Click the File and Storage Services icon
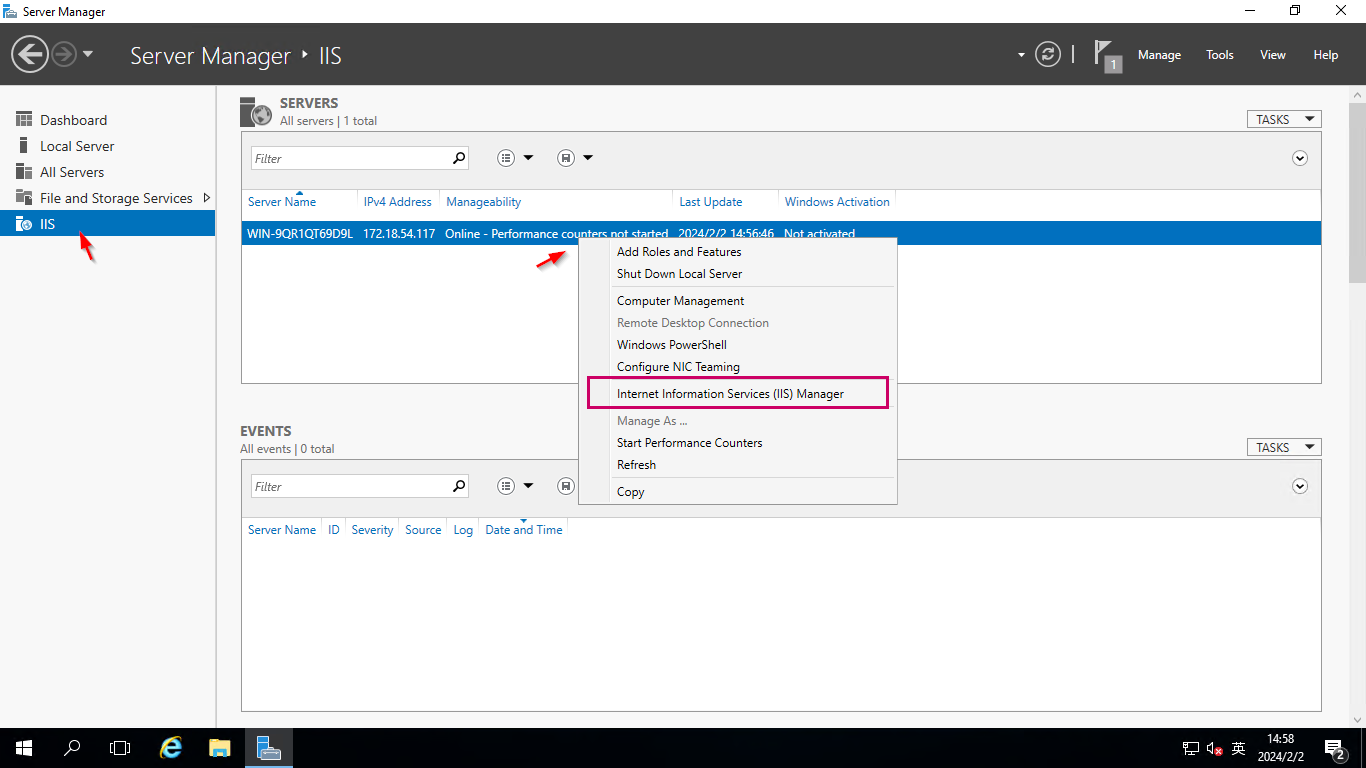 point(24,198)
